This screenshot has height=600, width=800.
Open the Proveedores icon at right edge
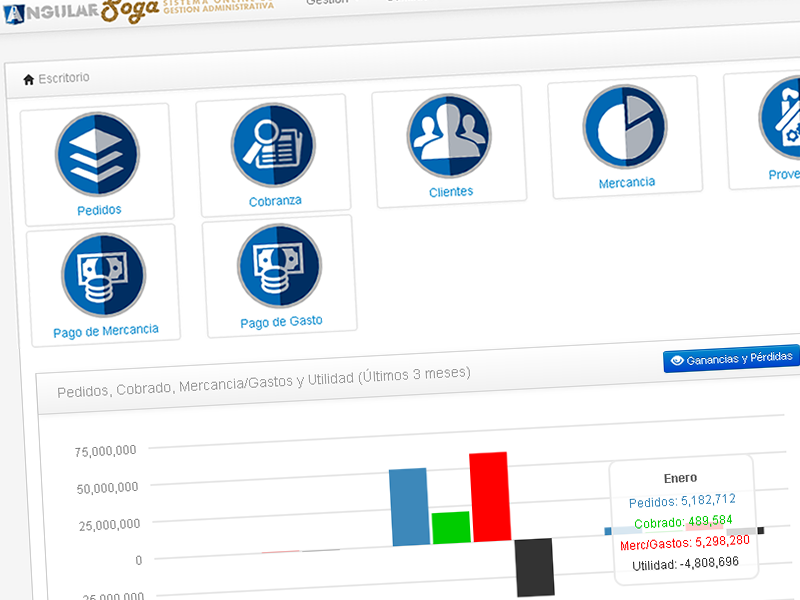pyautogui.click(x=780, y=118)
